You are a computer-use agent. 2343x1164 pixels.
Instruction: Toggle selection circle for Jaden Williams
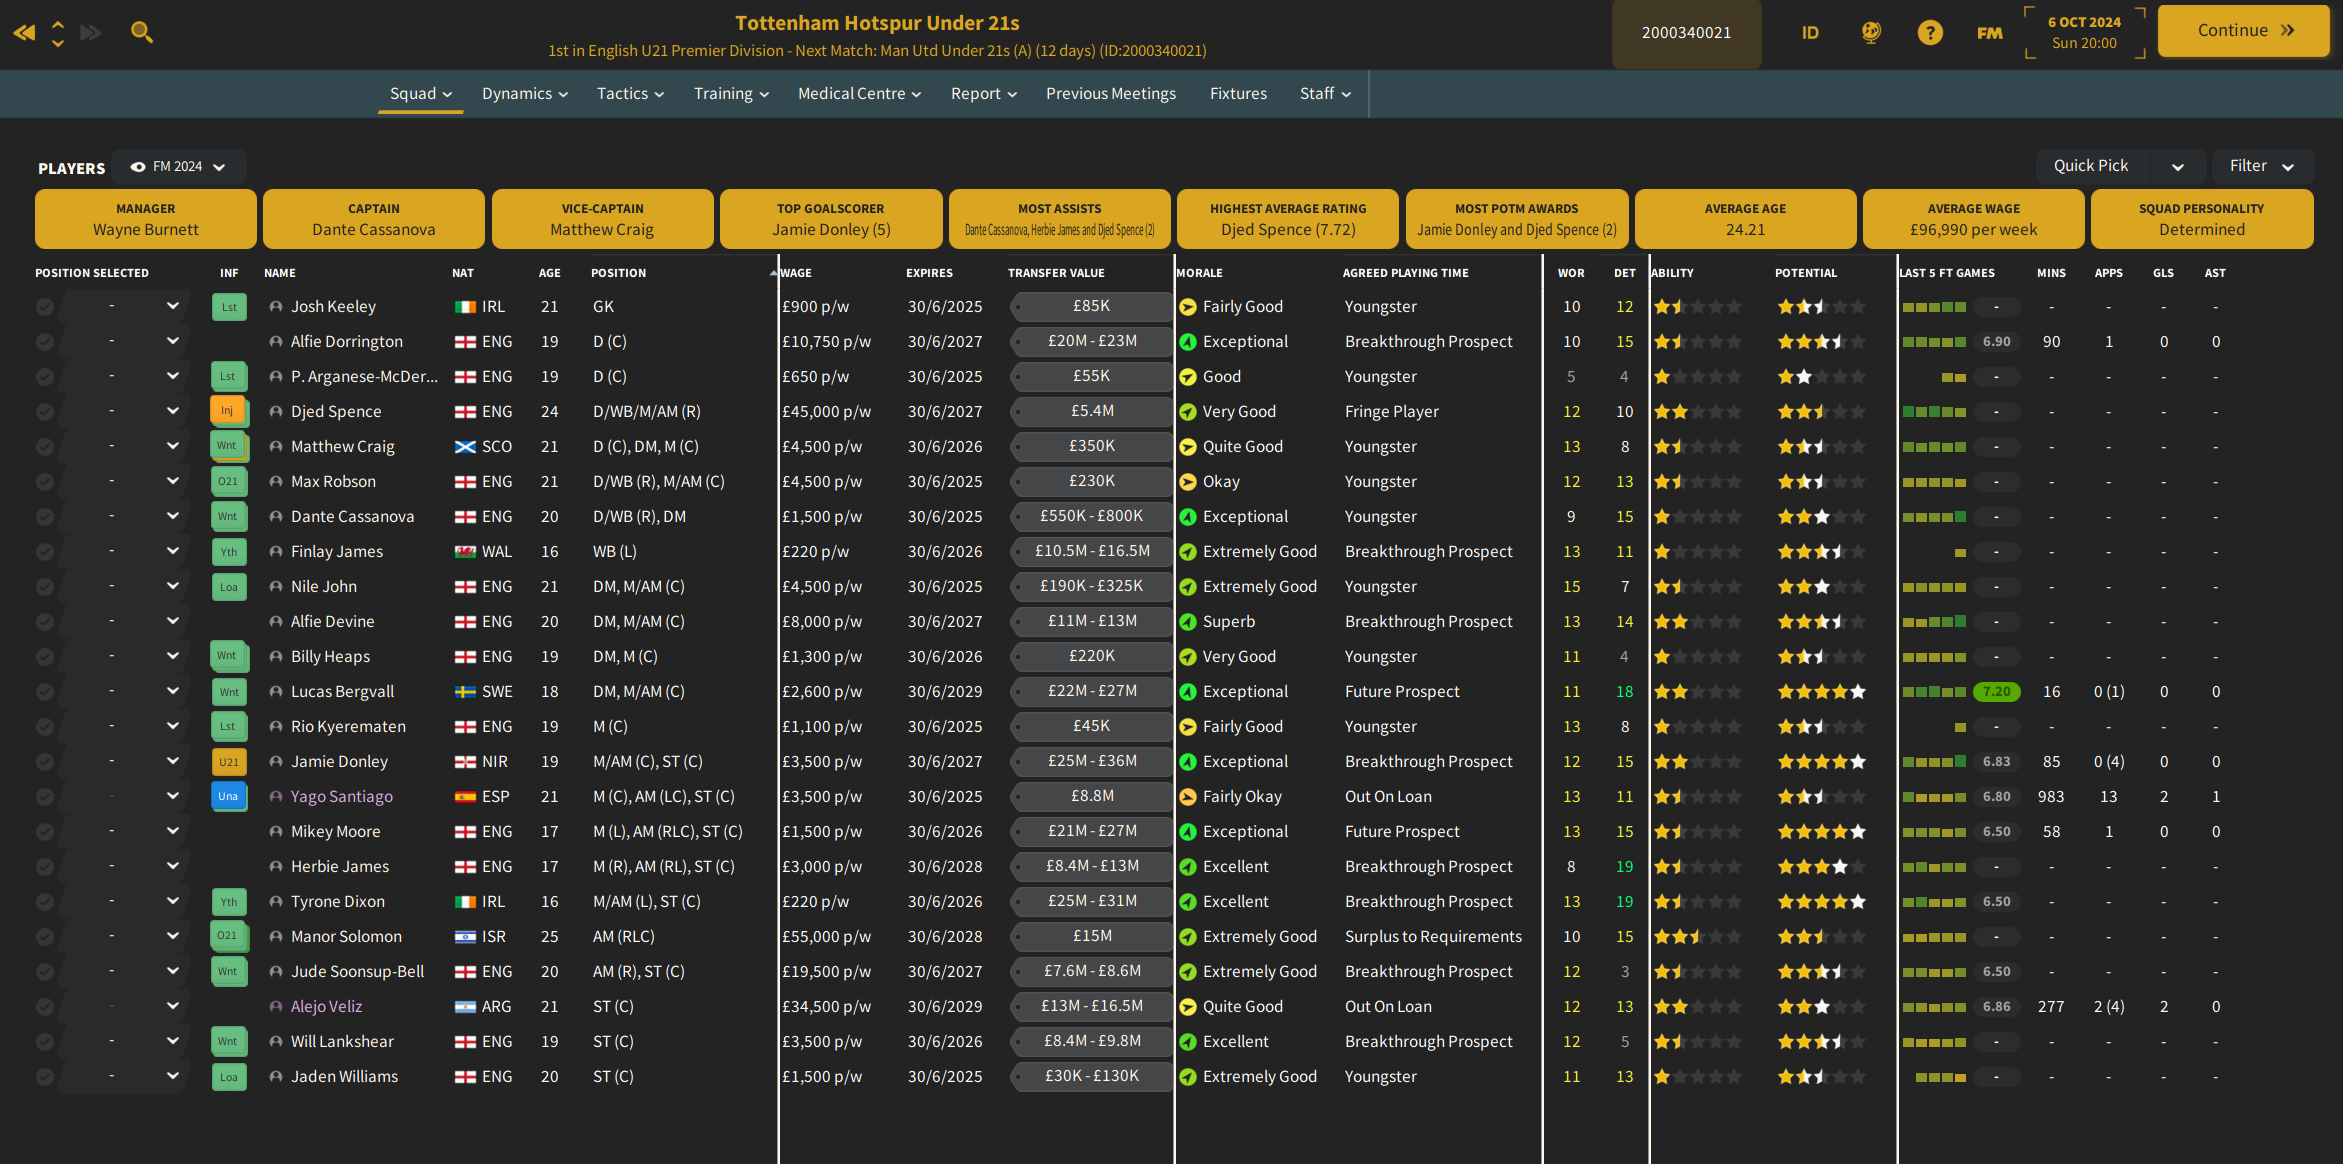pos(45,1077)
